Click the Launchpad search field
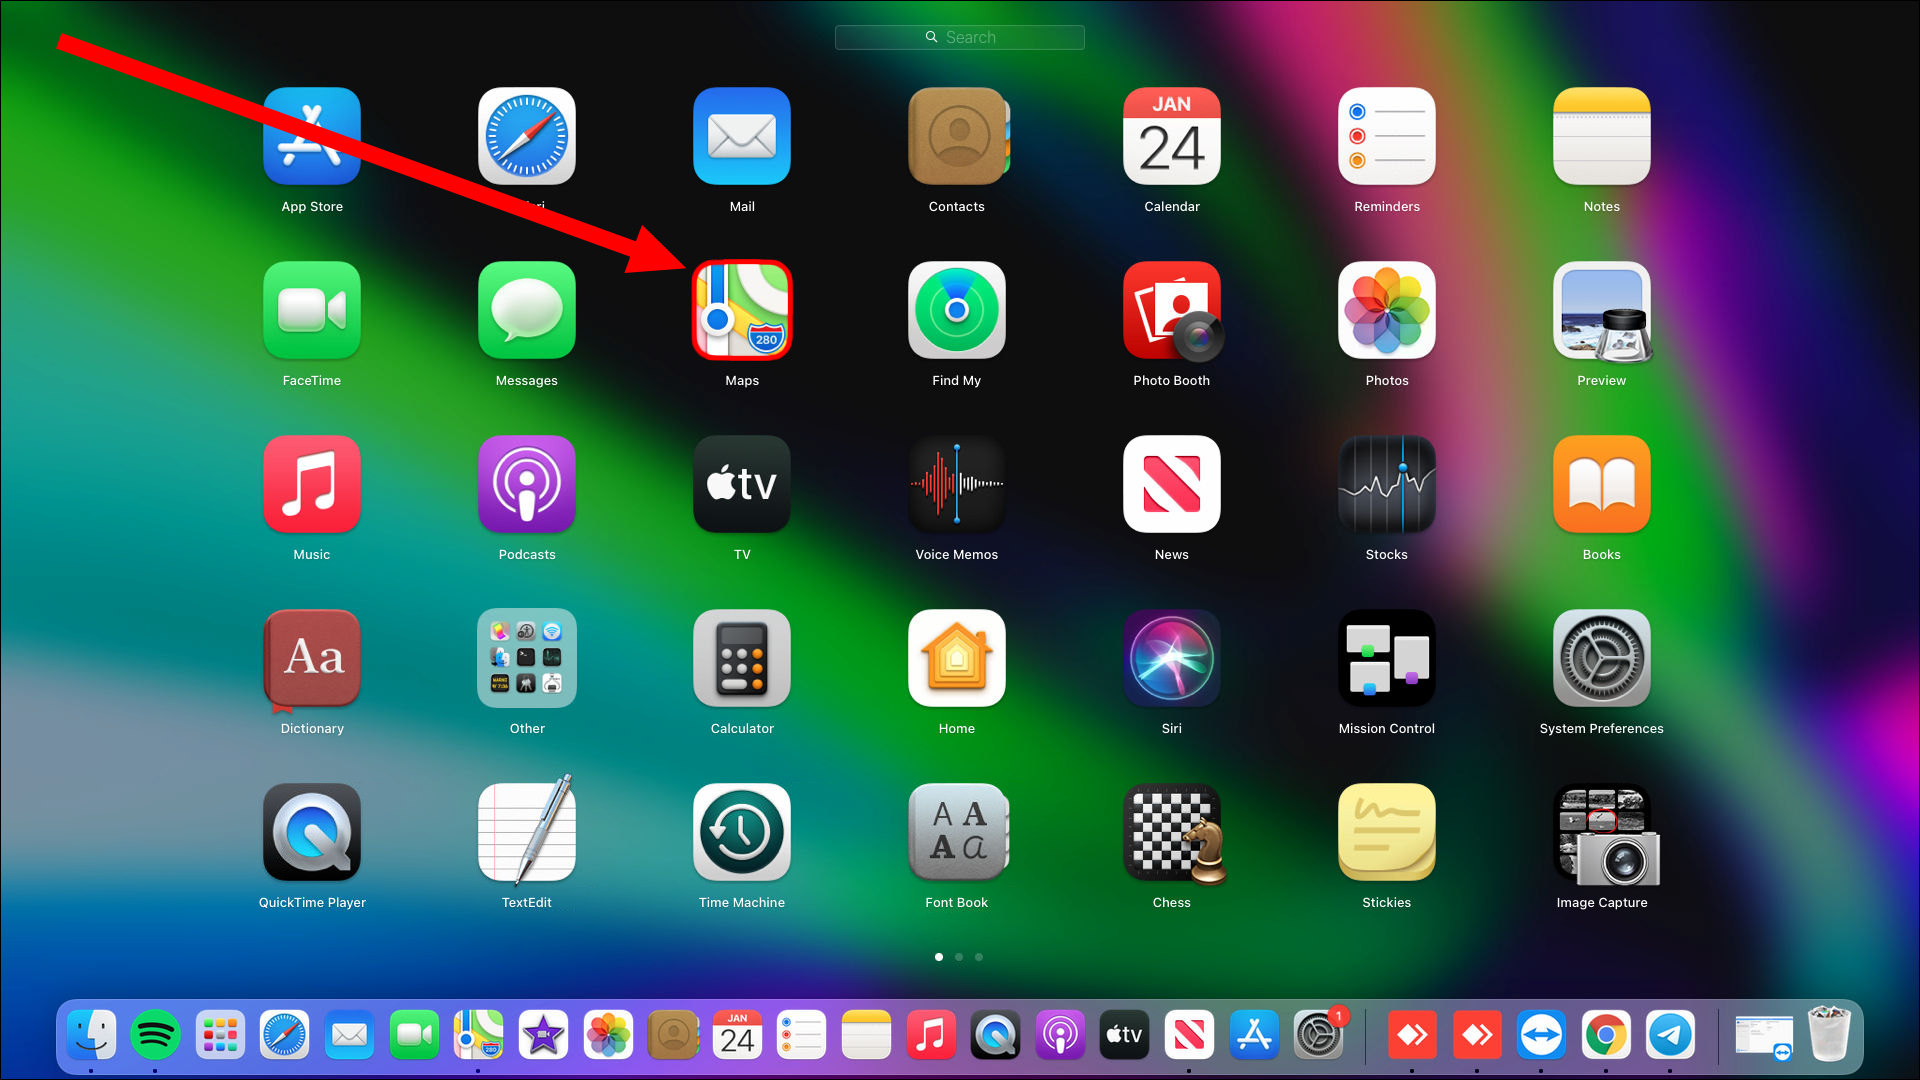Image resolution: width=1920 pixels, height=1080 pixels. point(960,37)
